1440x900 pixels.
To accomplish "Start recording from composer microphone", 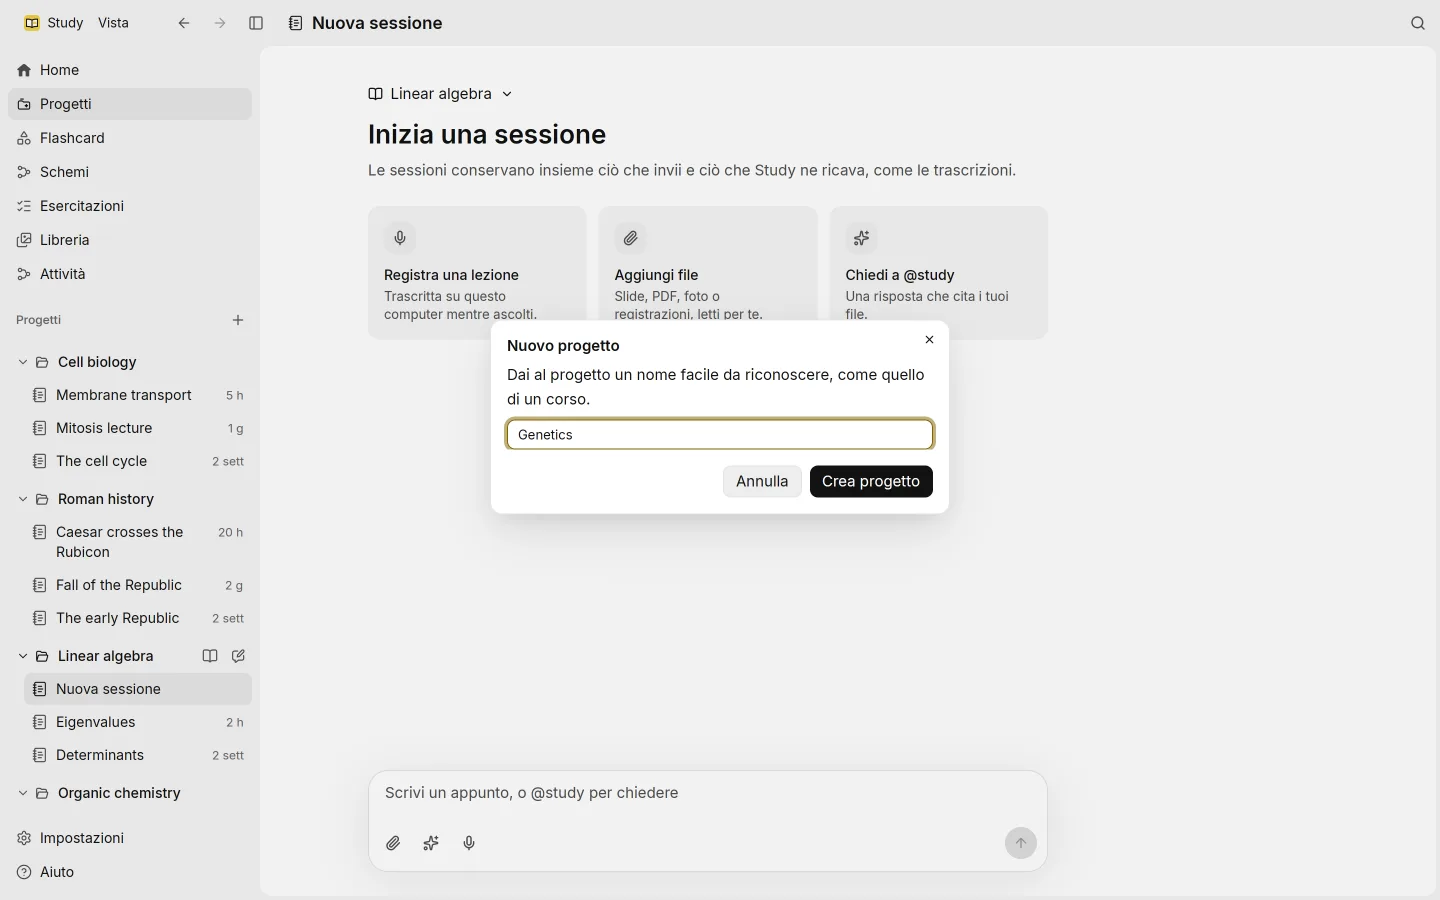I will point(469,843).
